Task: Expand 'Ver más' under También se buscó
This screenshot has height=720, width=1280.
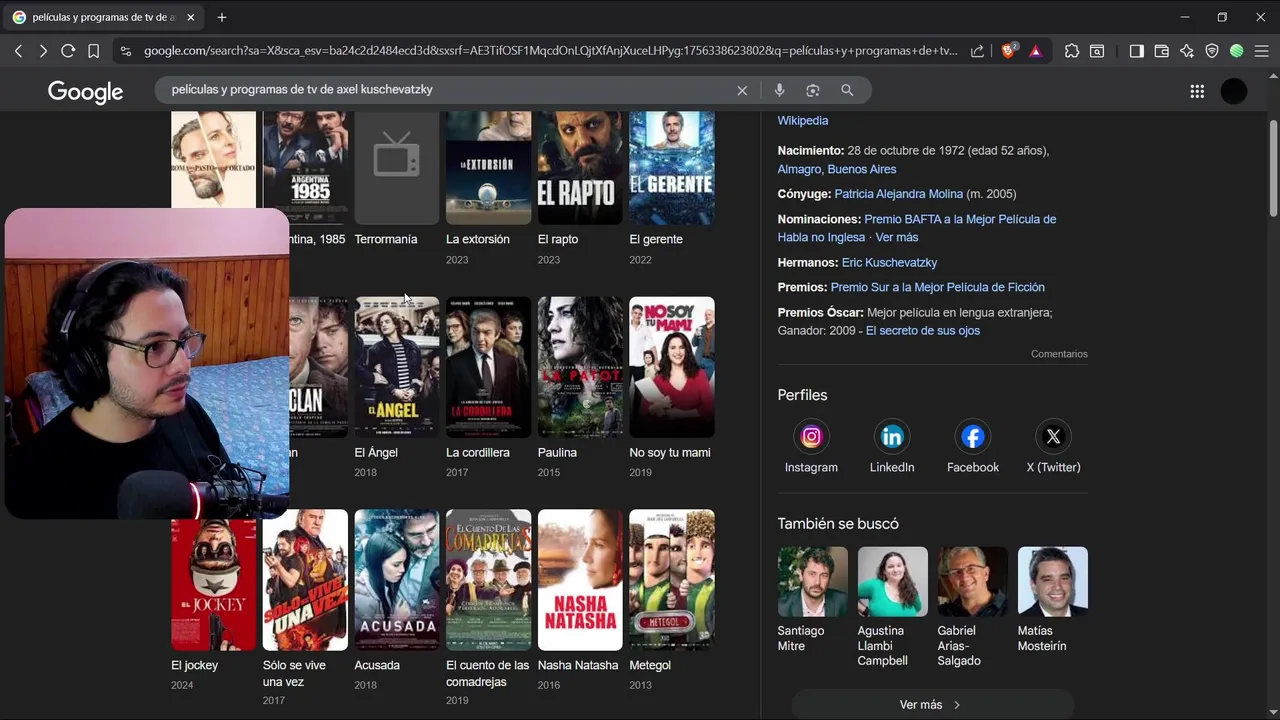Action: point(932,704)
